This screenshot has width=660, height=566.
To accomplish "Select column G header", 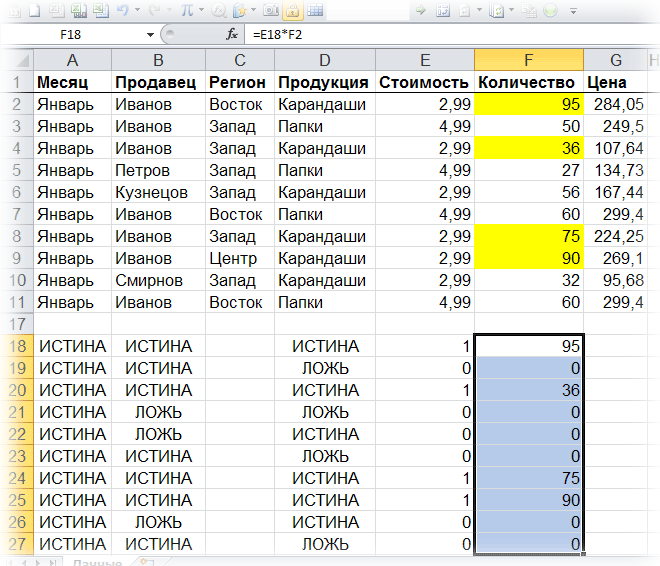I will click(x=615, y=60).
